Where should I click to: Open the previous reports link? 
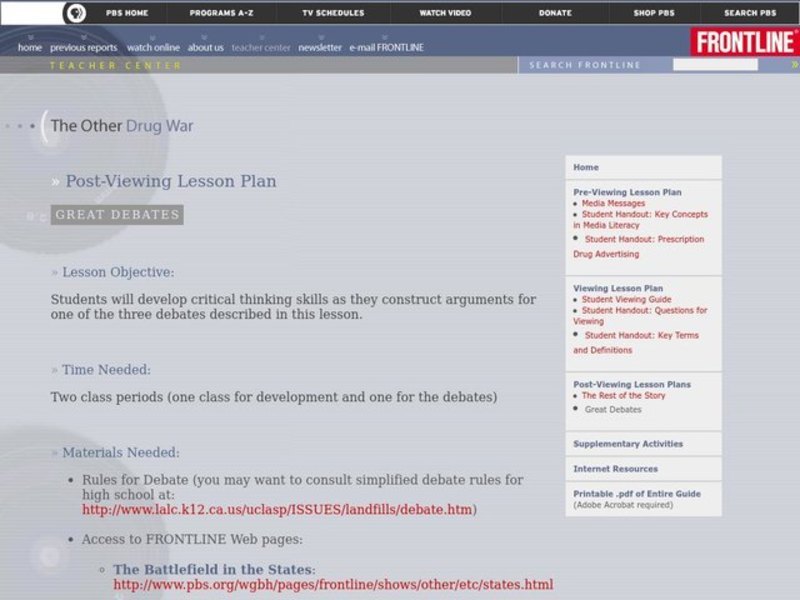pos(83,48)
